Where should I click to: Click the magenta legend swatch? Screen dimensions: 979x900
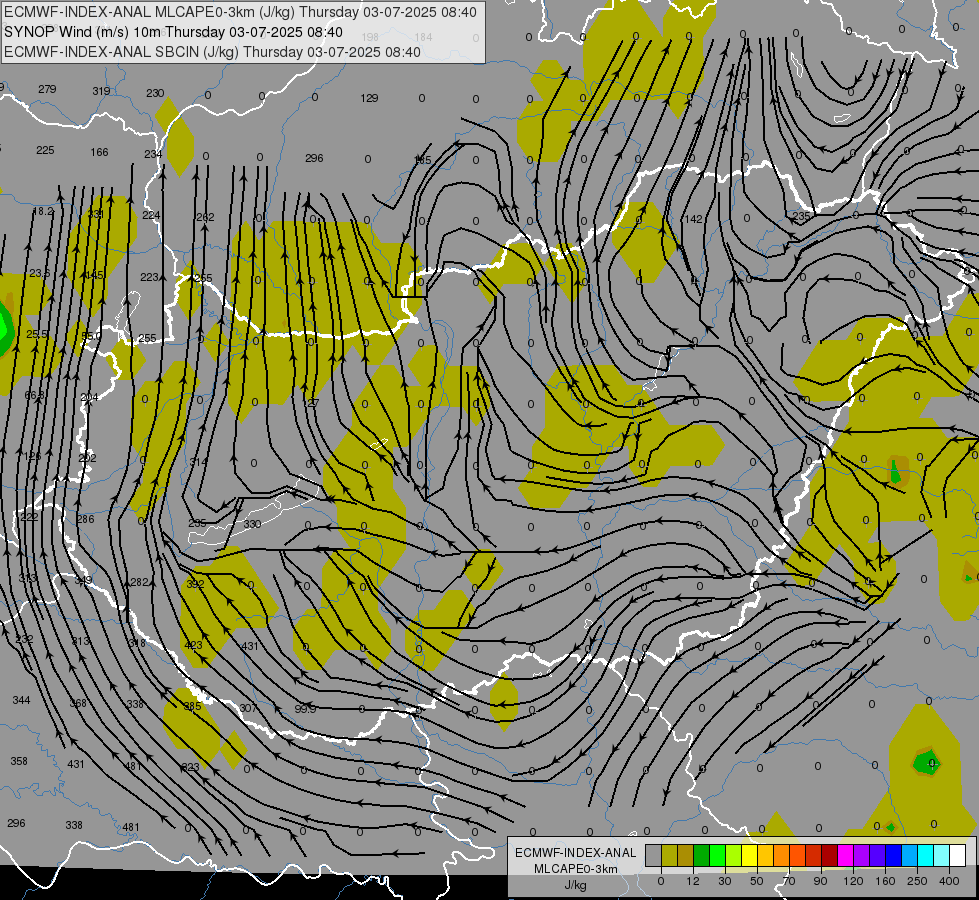[845, 856]
